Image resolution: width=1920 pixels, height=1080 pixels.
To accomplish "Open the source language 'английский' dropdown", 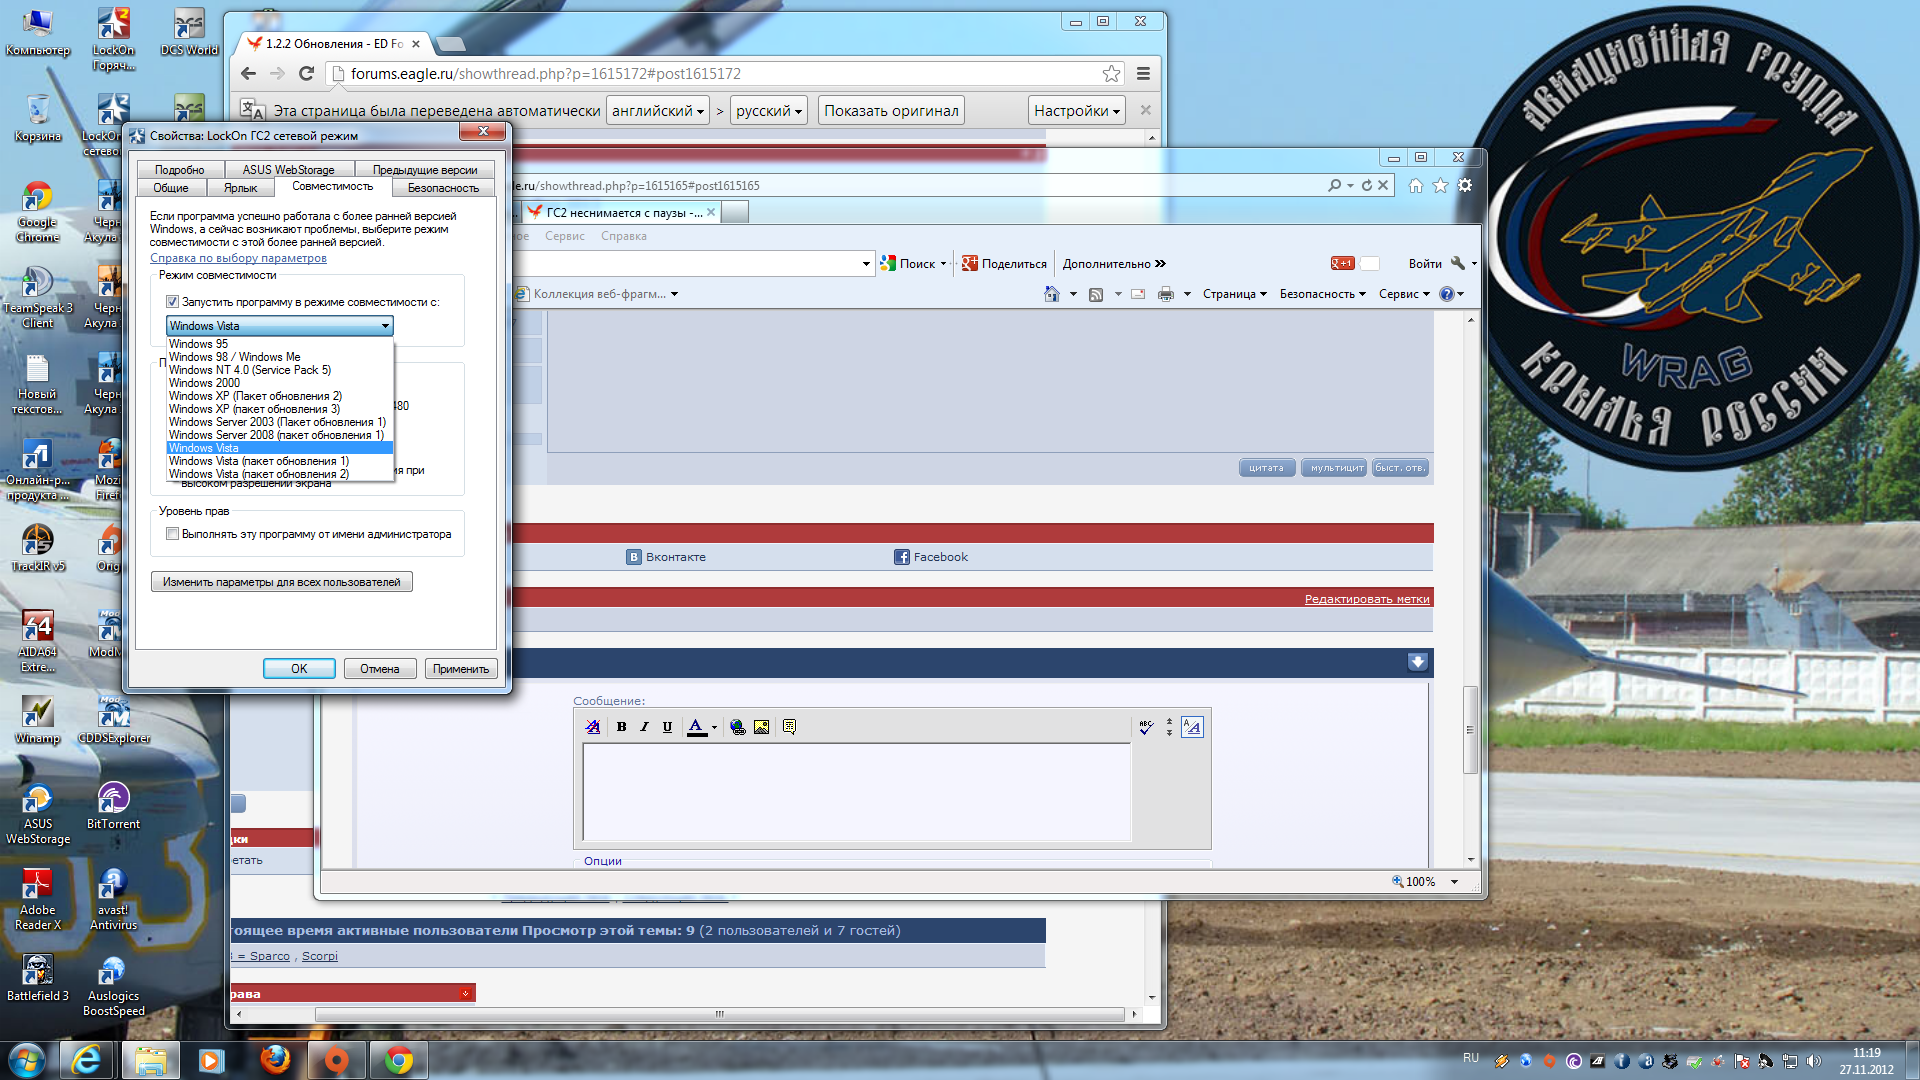I will [x=658, y=111].
